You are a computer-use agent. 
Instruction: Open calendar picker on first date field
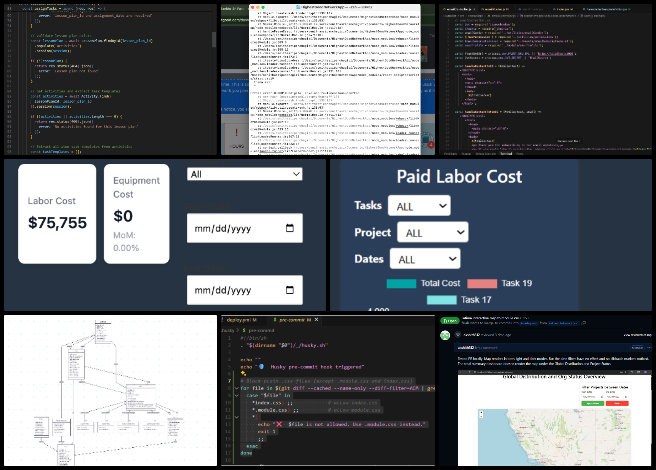pos(290,229)
